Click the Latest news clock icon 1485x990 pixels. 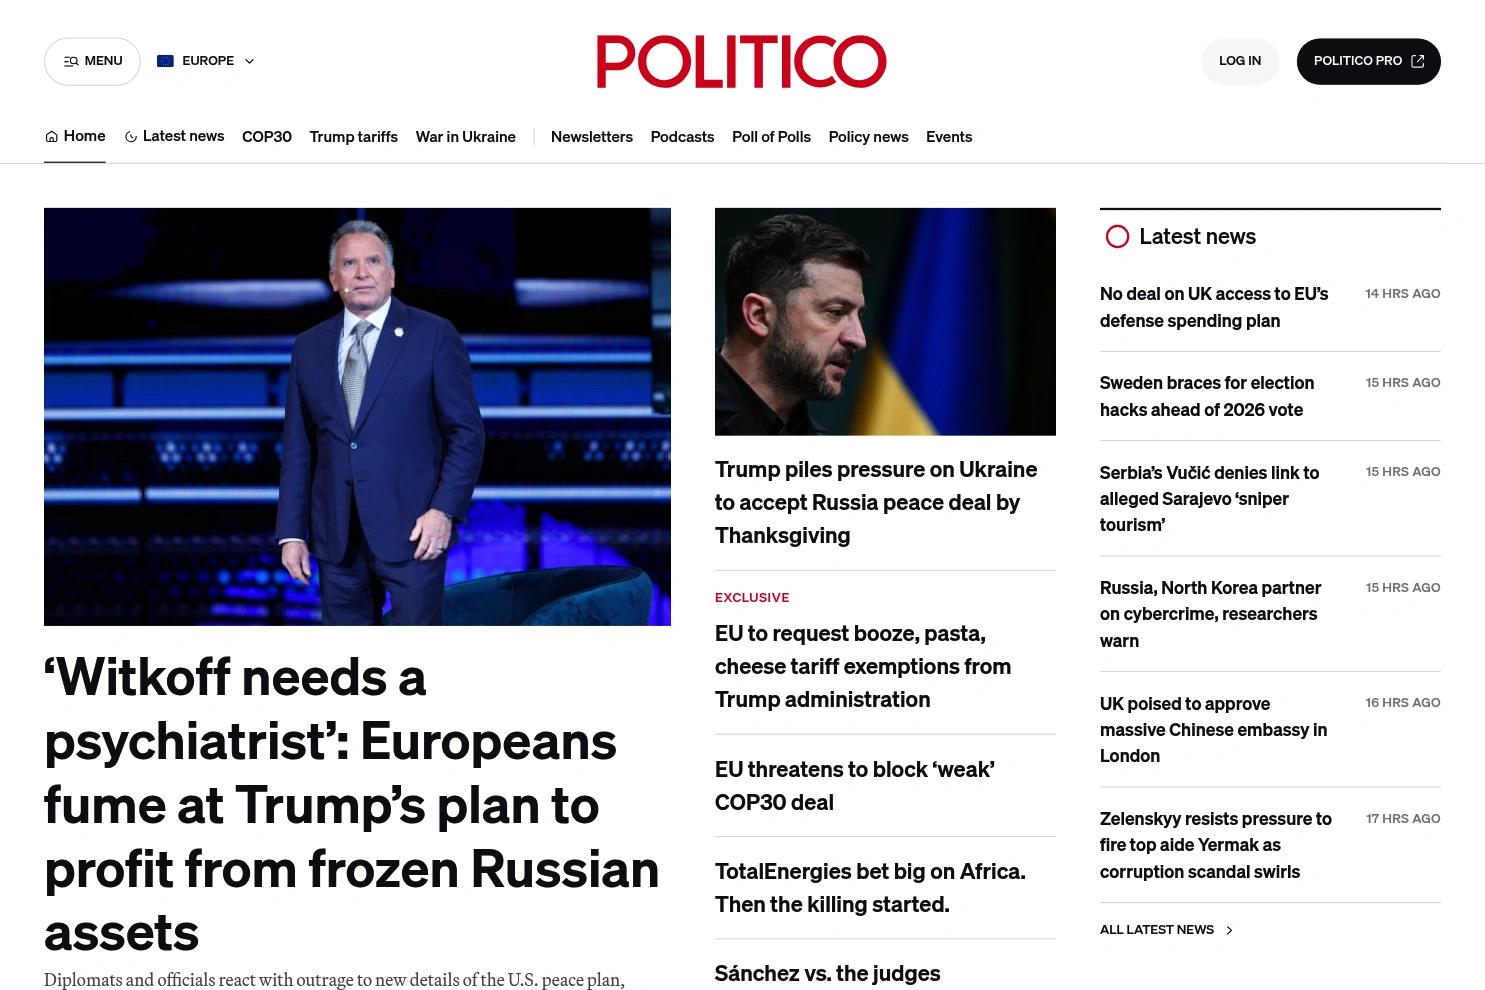(130, 137)
